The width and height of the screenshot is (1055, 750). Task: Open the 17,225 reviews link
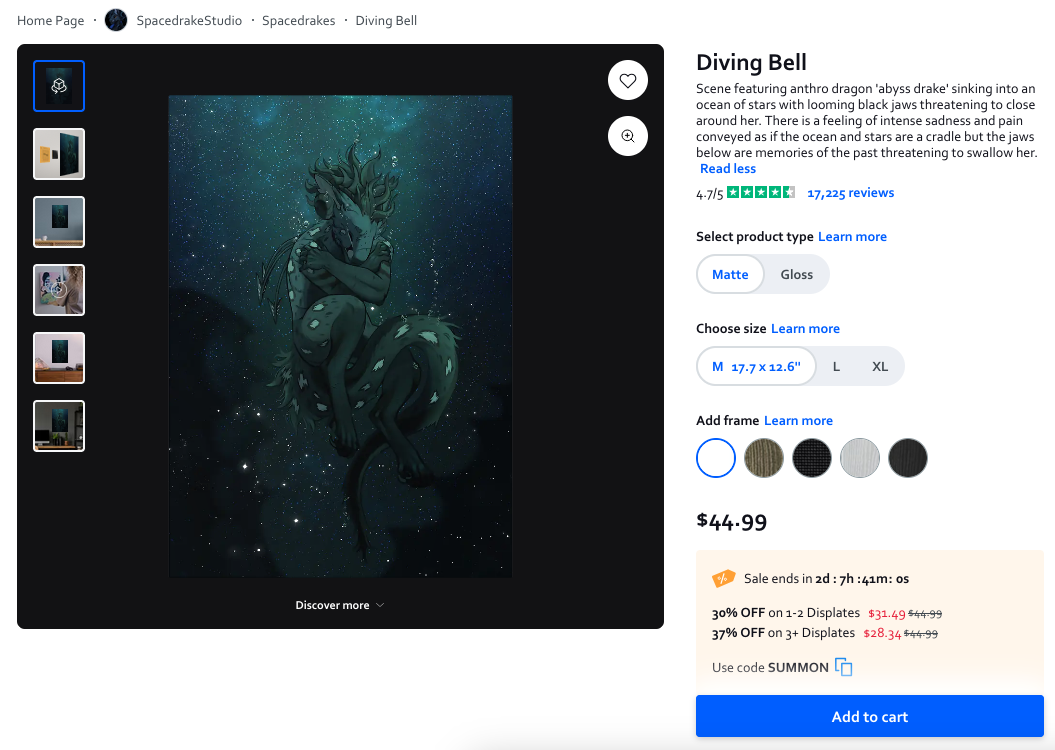tap(850, 193)
